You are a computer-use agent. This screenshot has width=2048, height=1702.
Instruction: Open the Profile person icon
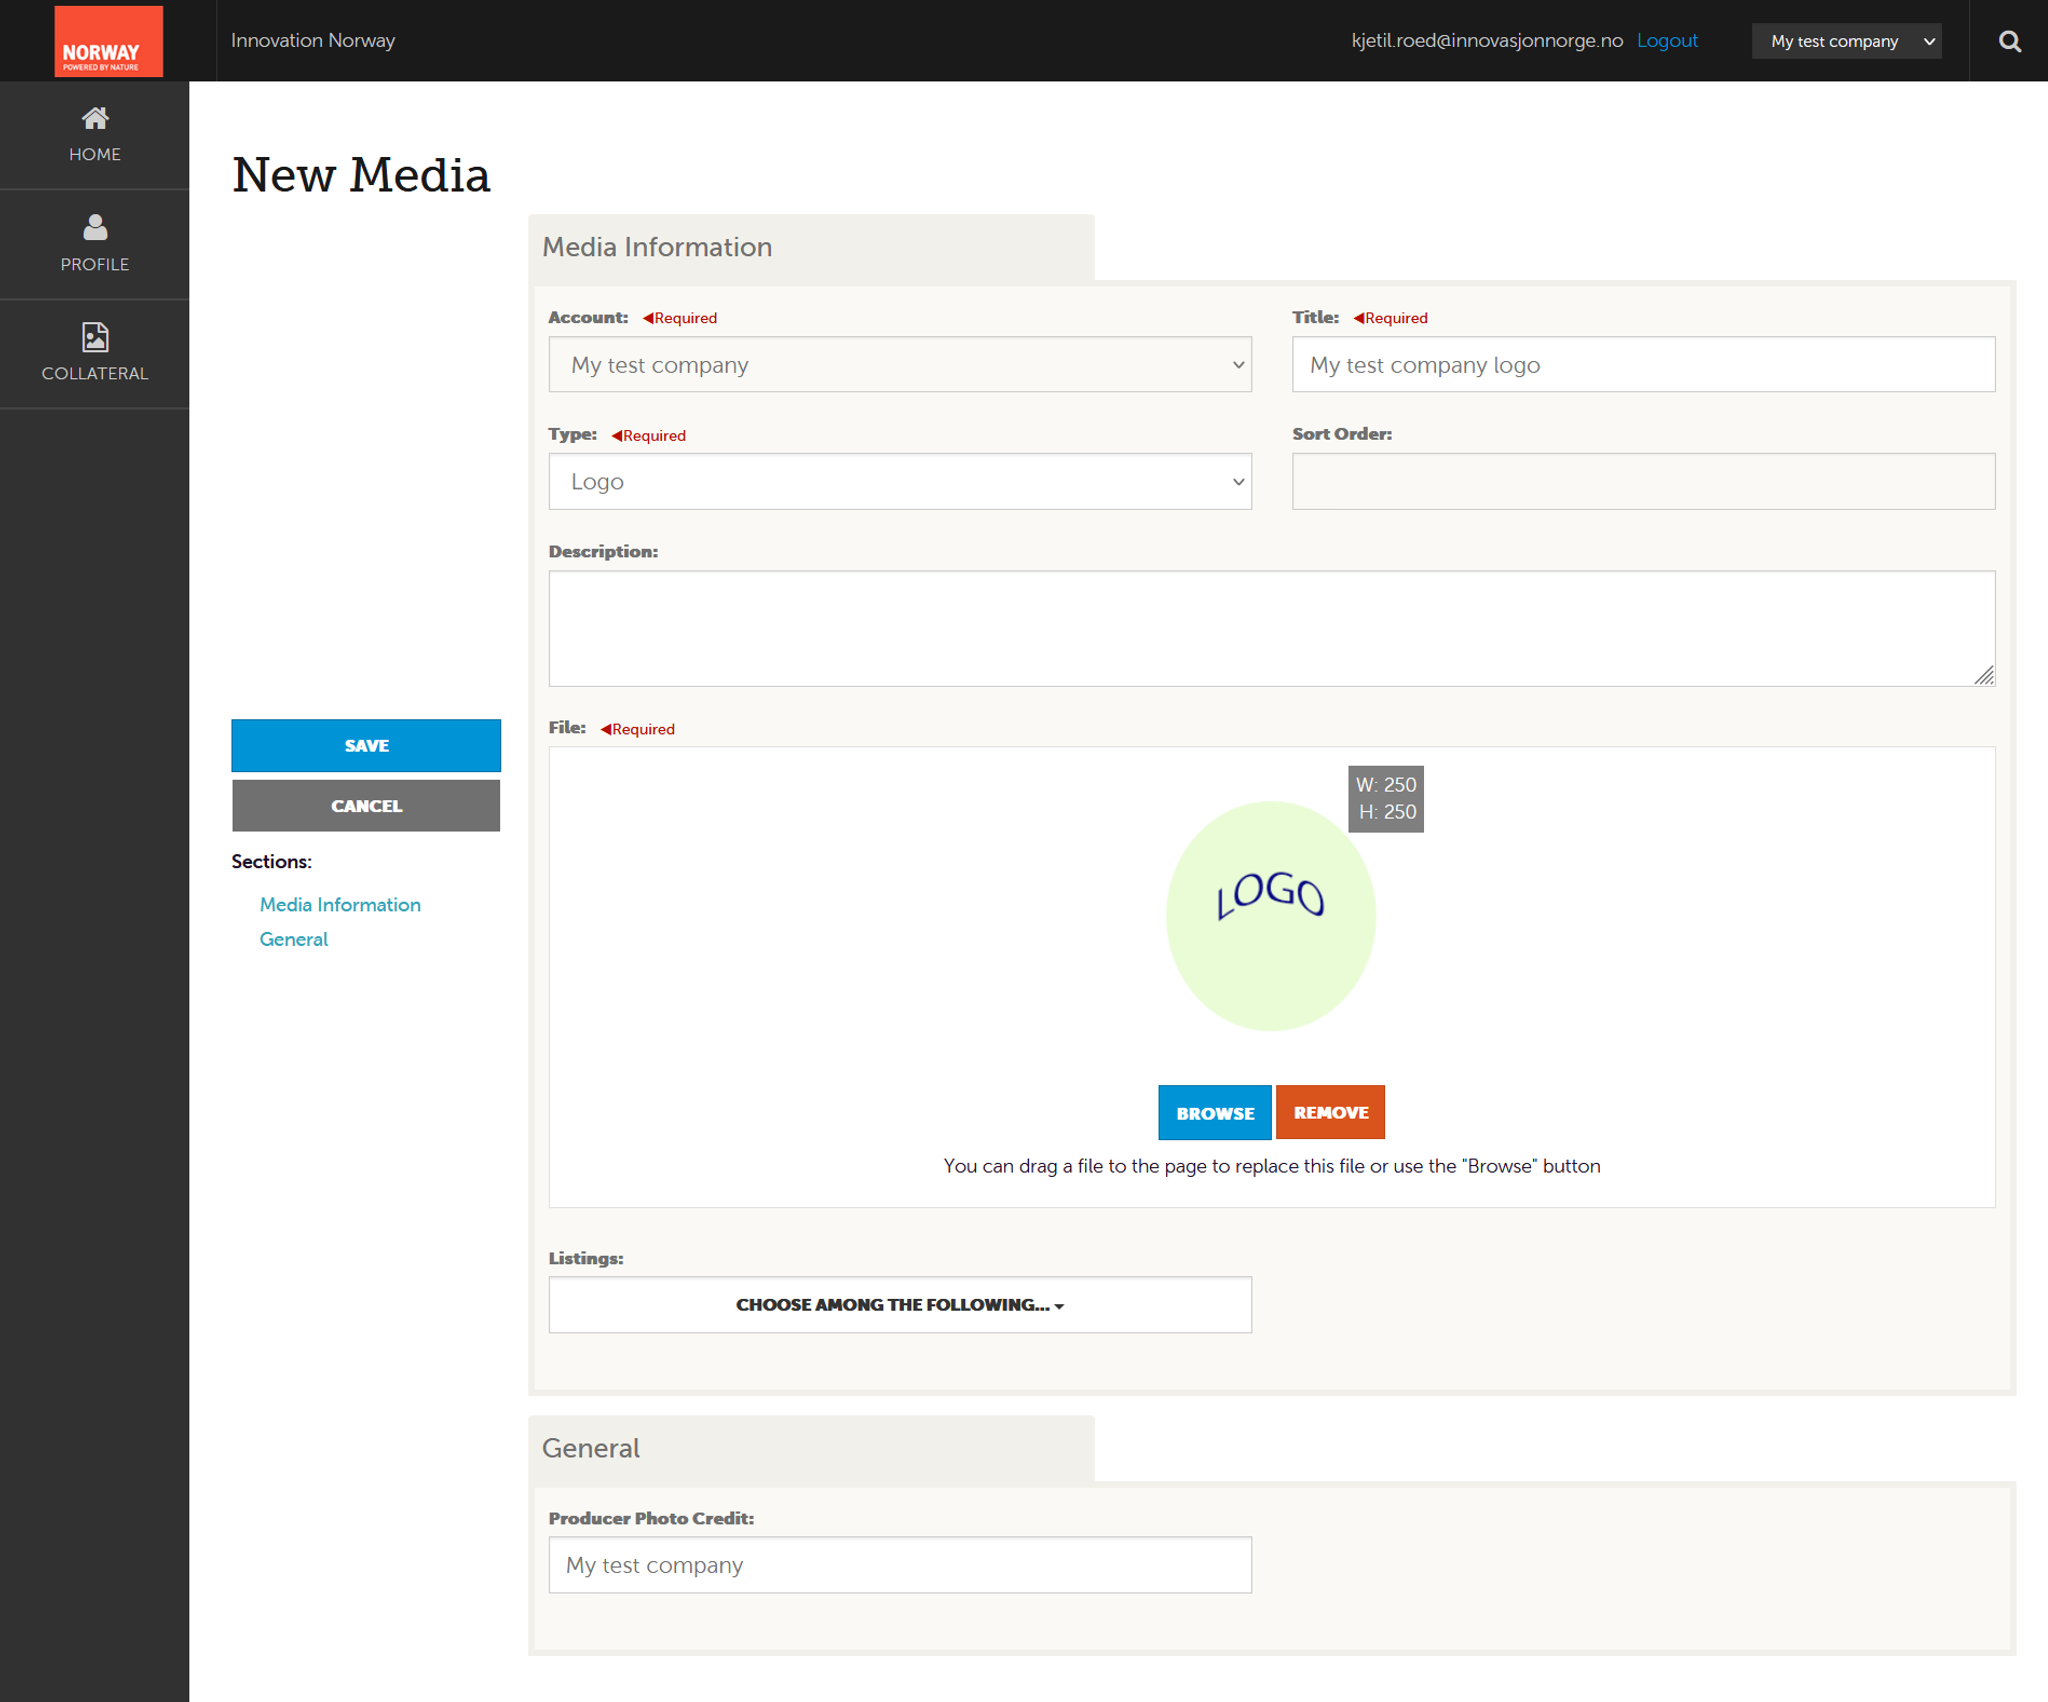[x=95, y=228]
